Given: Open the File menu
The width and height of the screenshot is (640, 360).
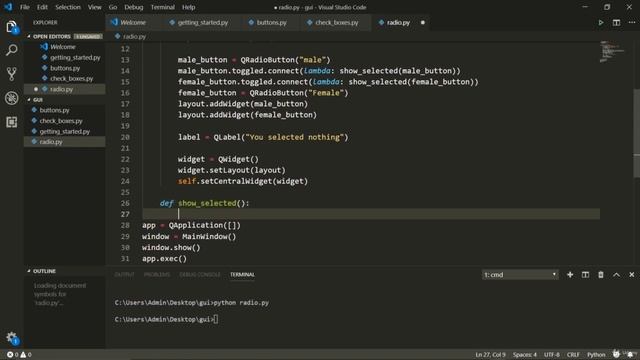Looking at the screenshot, I should [24, 7].
